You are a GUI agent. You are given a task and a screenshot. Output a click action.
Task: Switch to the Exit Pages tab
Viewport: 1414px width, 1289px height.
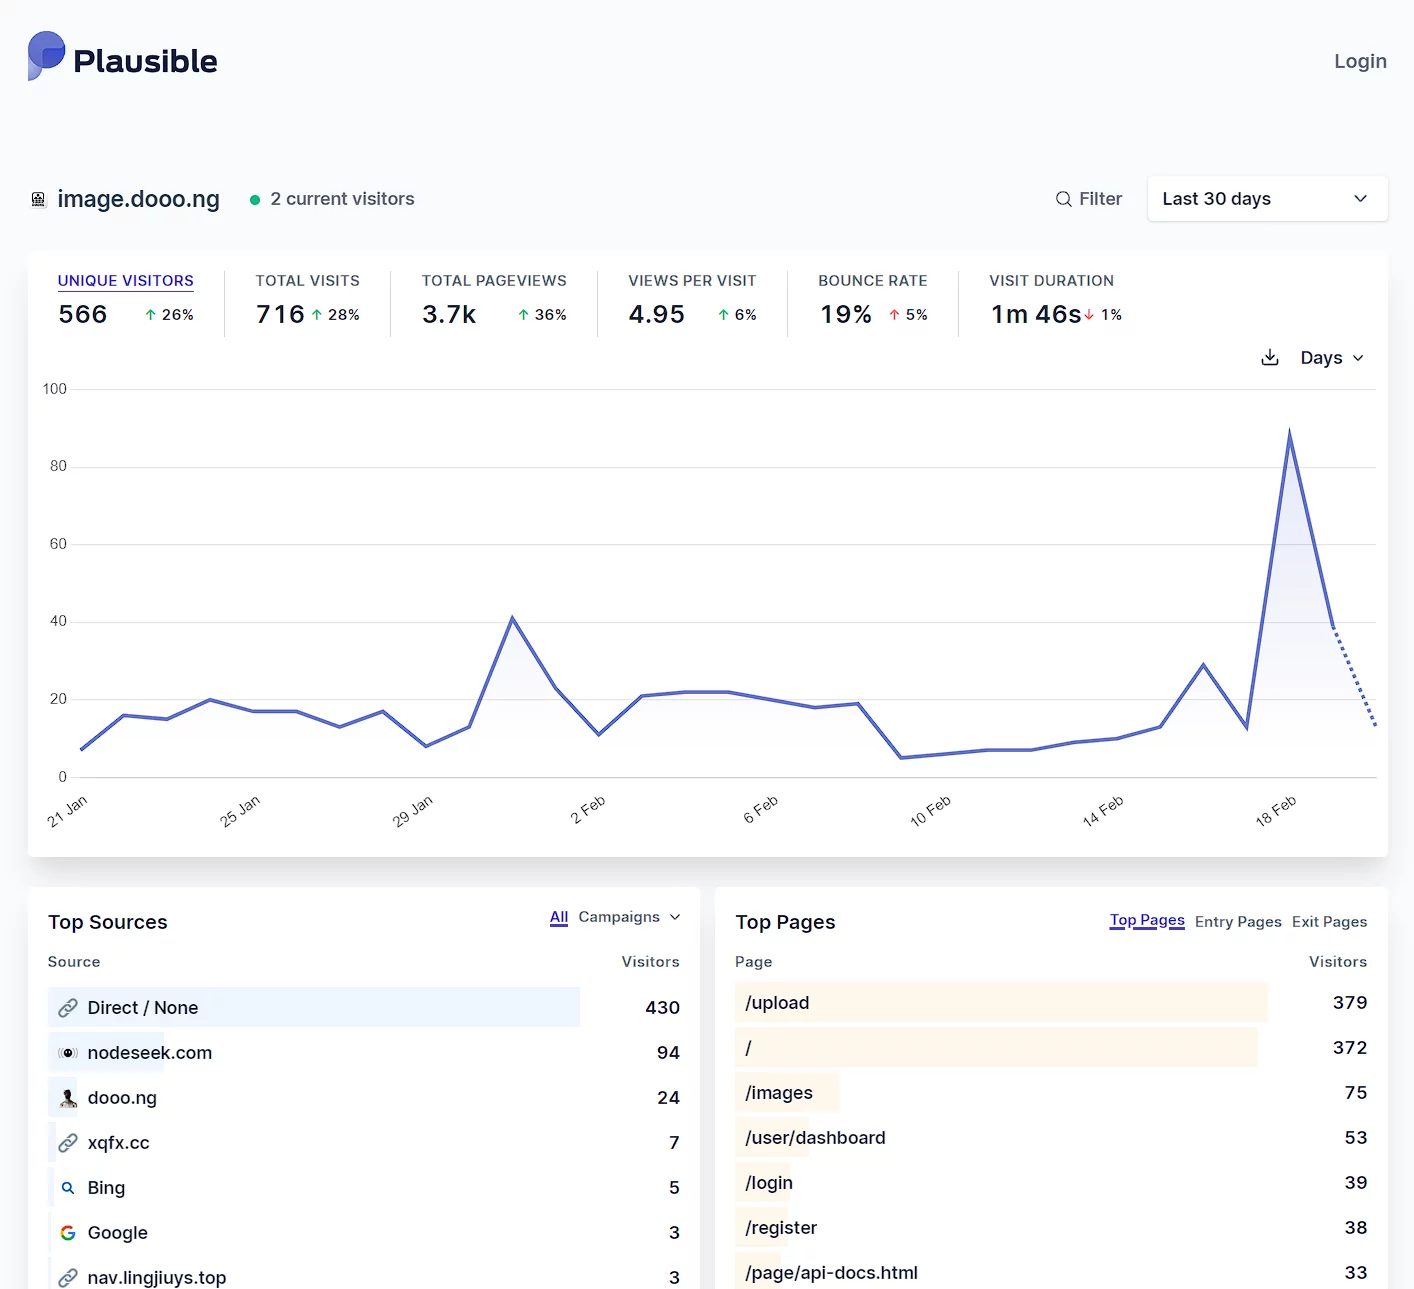tap(1329, 922)
